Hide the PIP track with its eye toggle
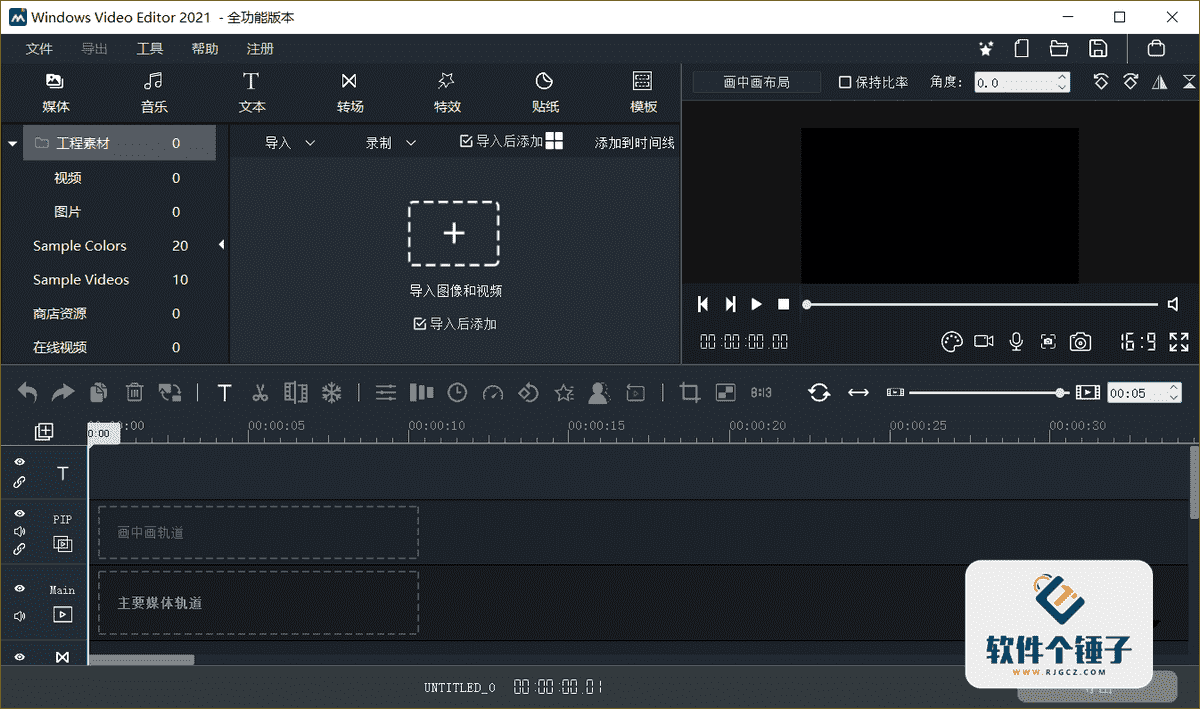 pyautogui.click(x=18, y=513)
